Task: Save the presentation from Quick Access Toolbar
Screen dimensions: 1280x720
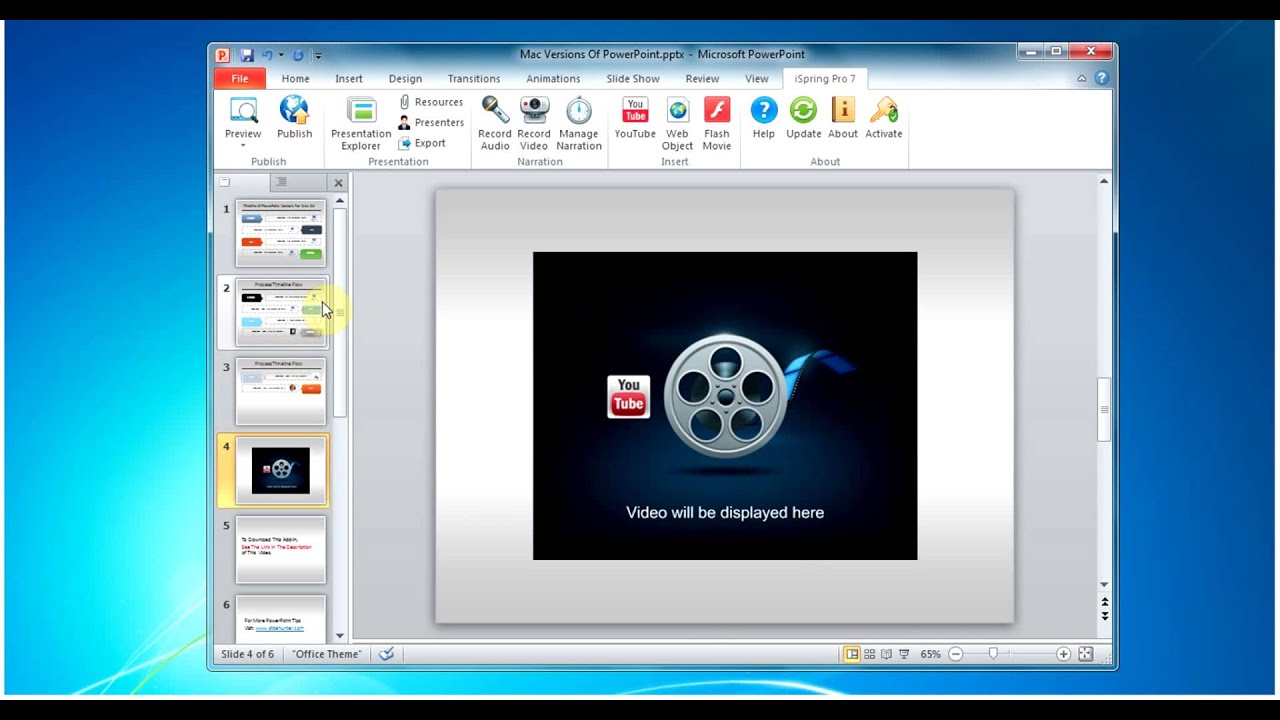Action: click(247, 55)
